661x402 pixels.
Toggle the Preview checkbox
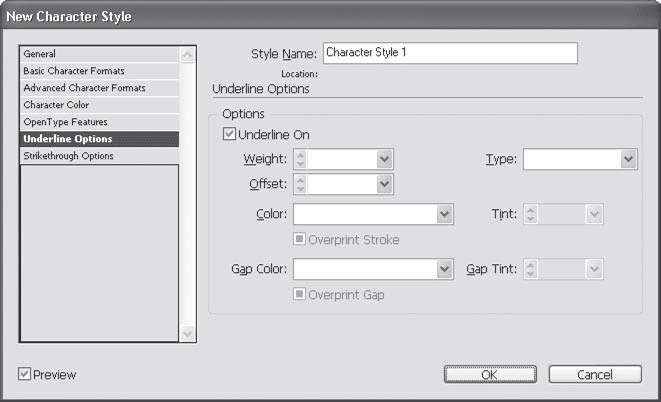pyautogui.click(x=25, y=375)
